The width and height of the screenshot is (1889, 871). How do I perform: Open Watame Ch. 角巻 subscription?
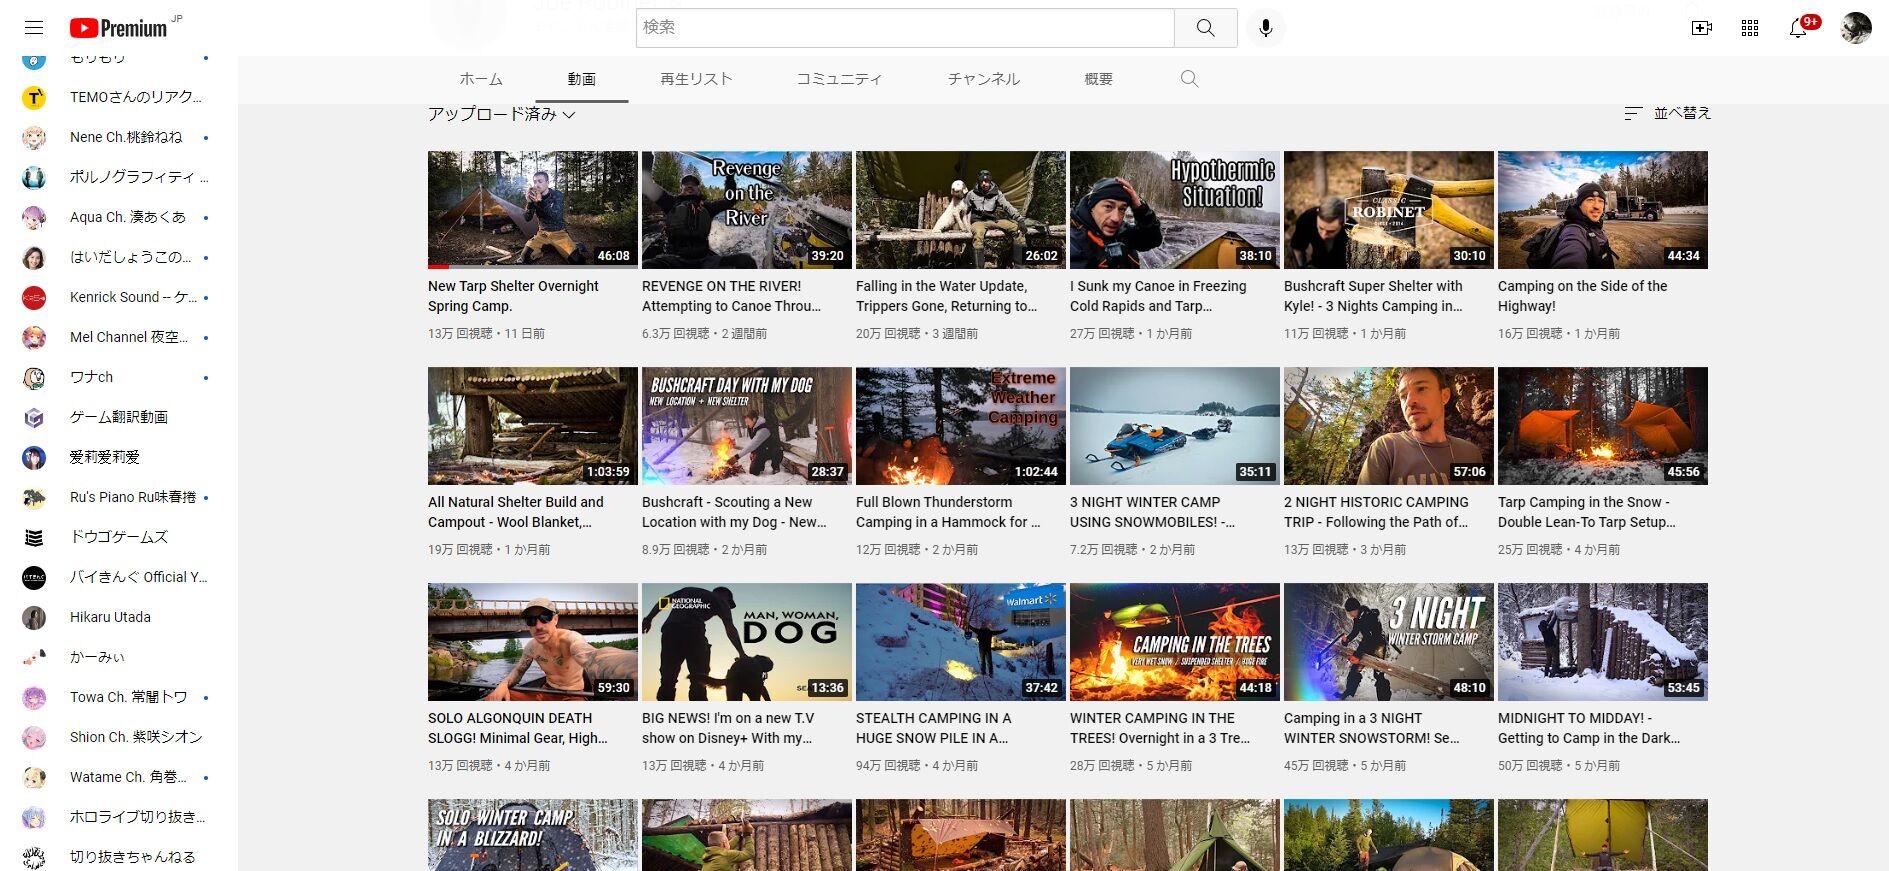click(119, 777)
